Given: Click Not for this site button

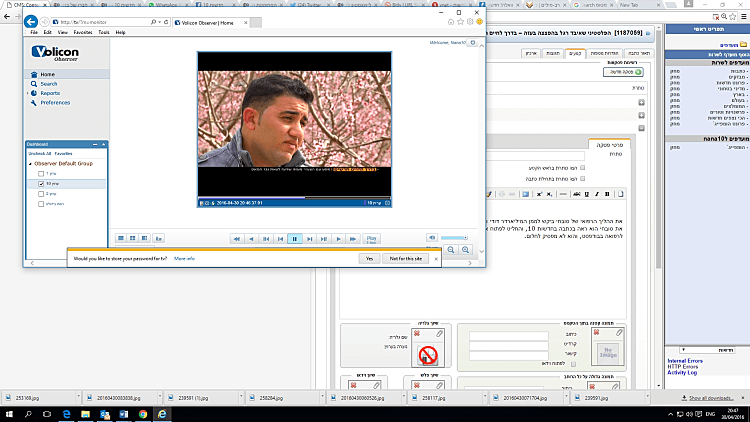Looking at the screenshot, I should pyautogui.click(x=408, y=258).
